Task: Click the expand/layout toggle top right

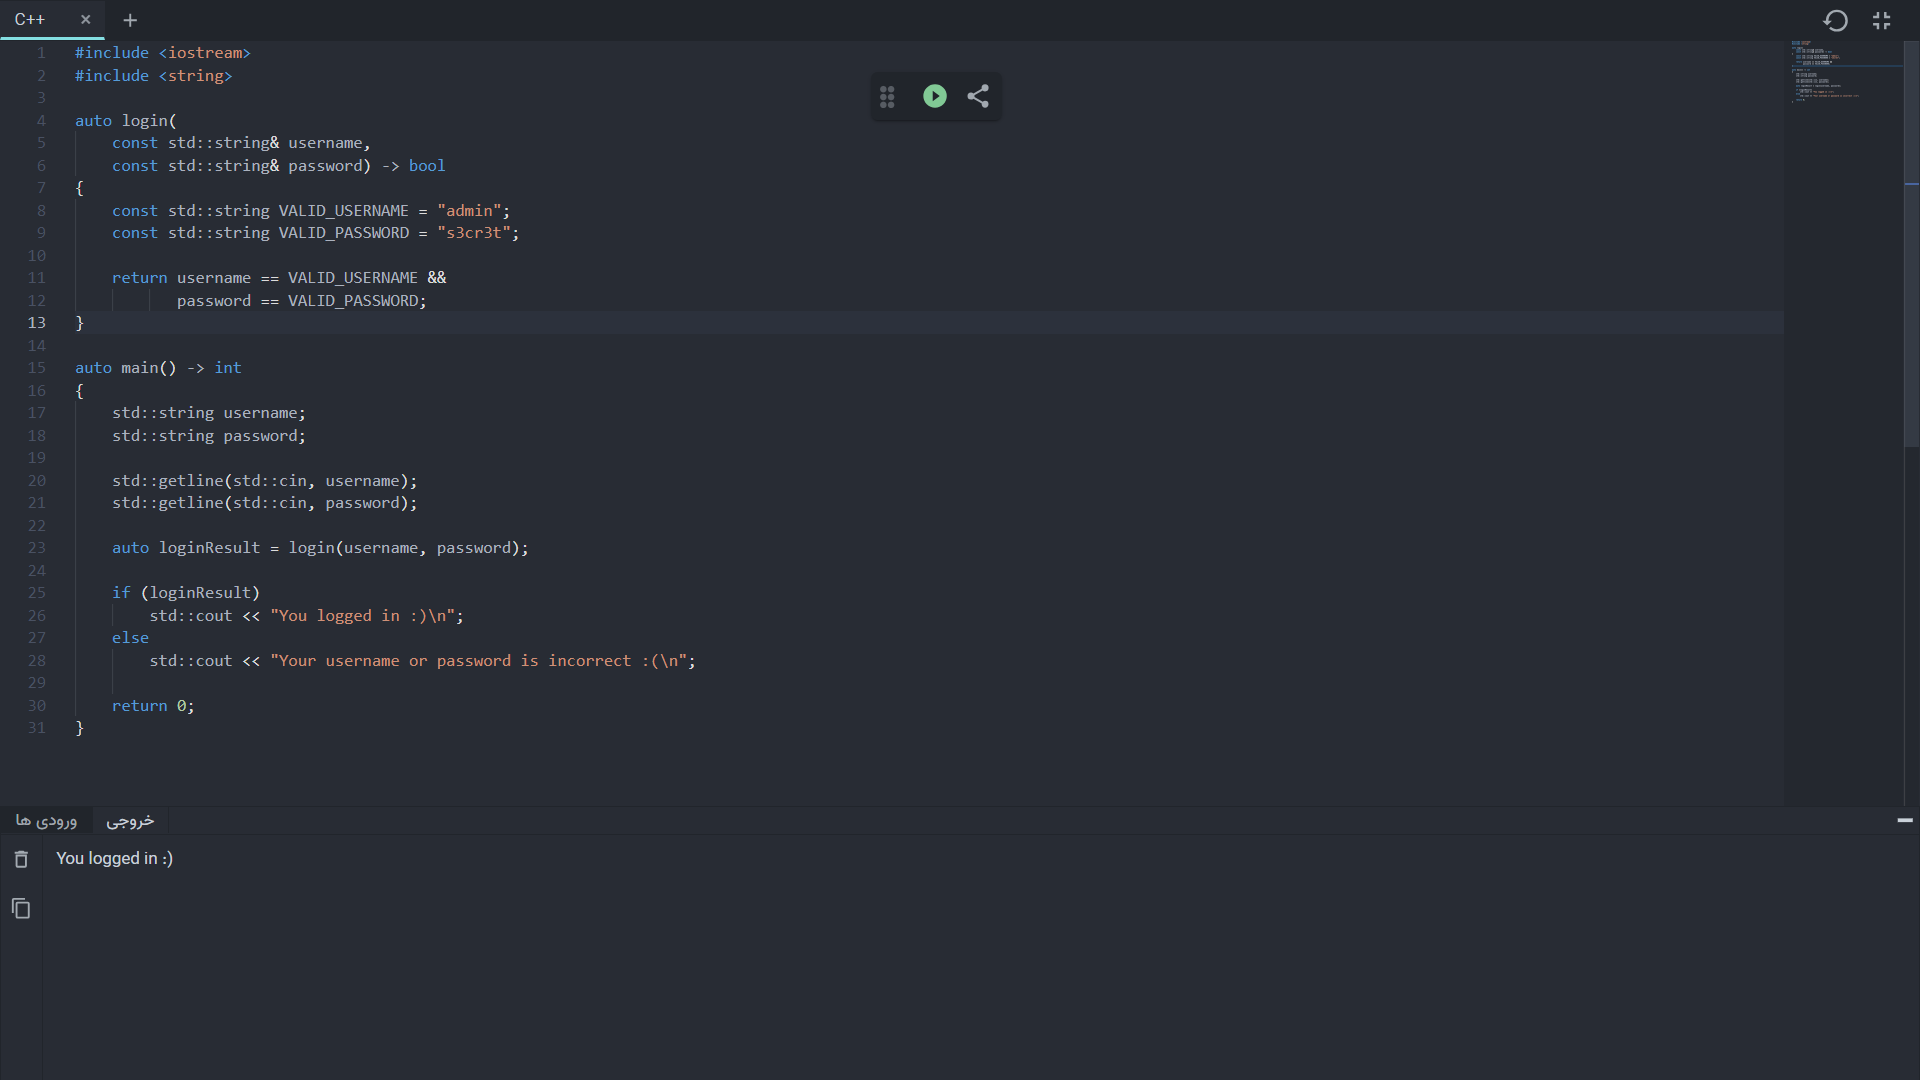Action: coord(1882,20)
